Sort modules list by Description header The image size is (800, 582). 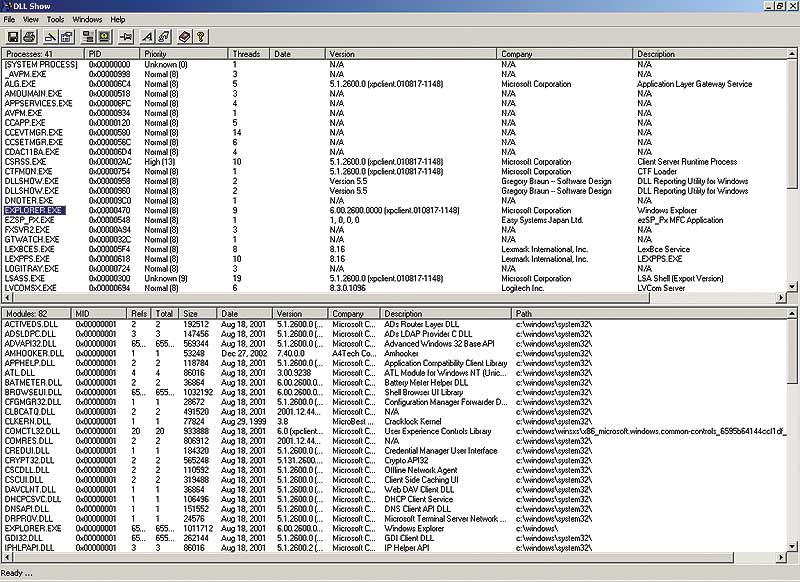coord(446,314)
